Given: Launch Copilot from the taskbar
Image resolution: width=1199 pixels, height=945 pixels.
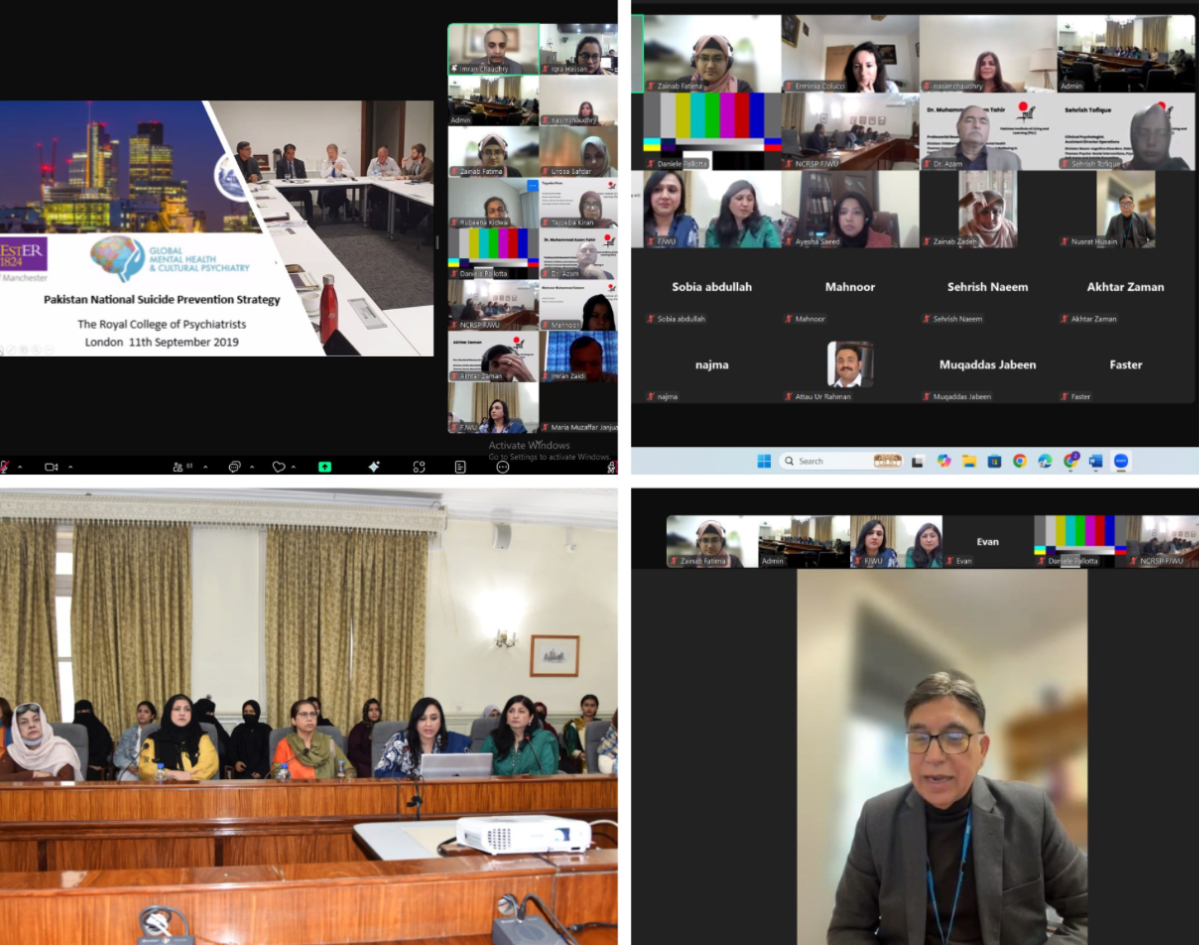Looking at the screenshot, I should (x=944, y=461).
